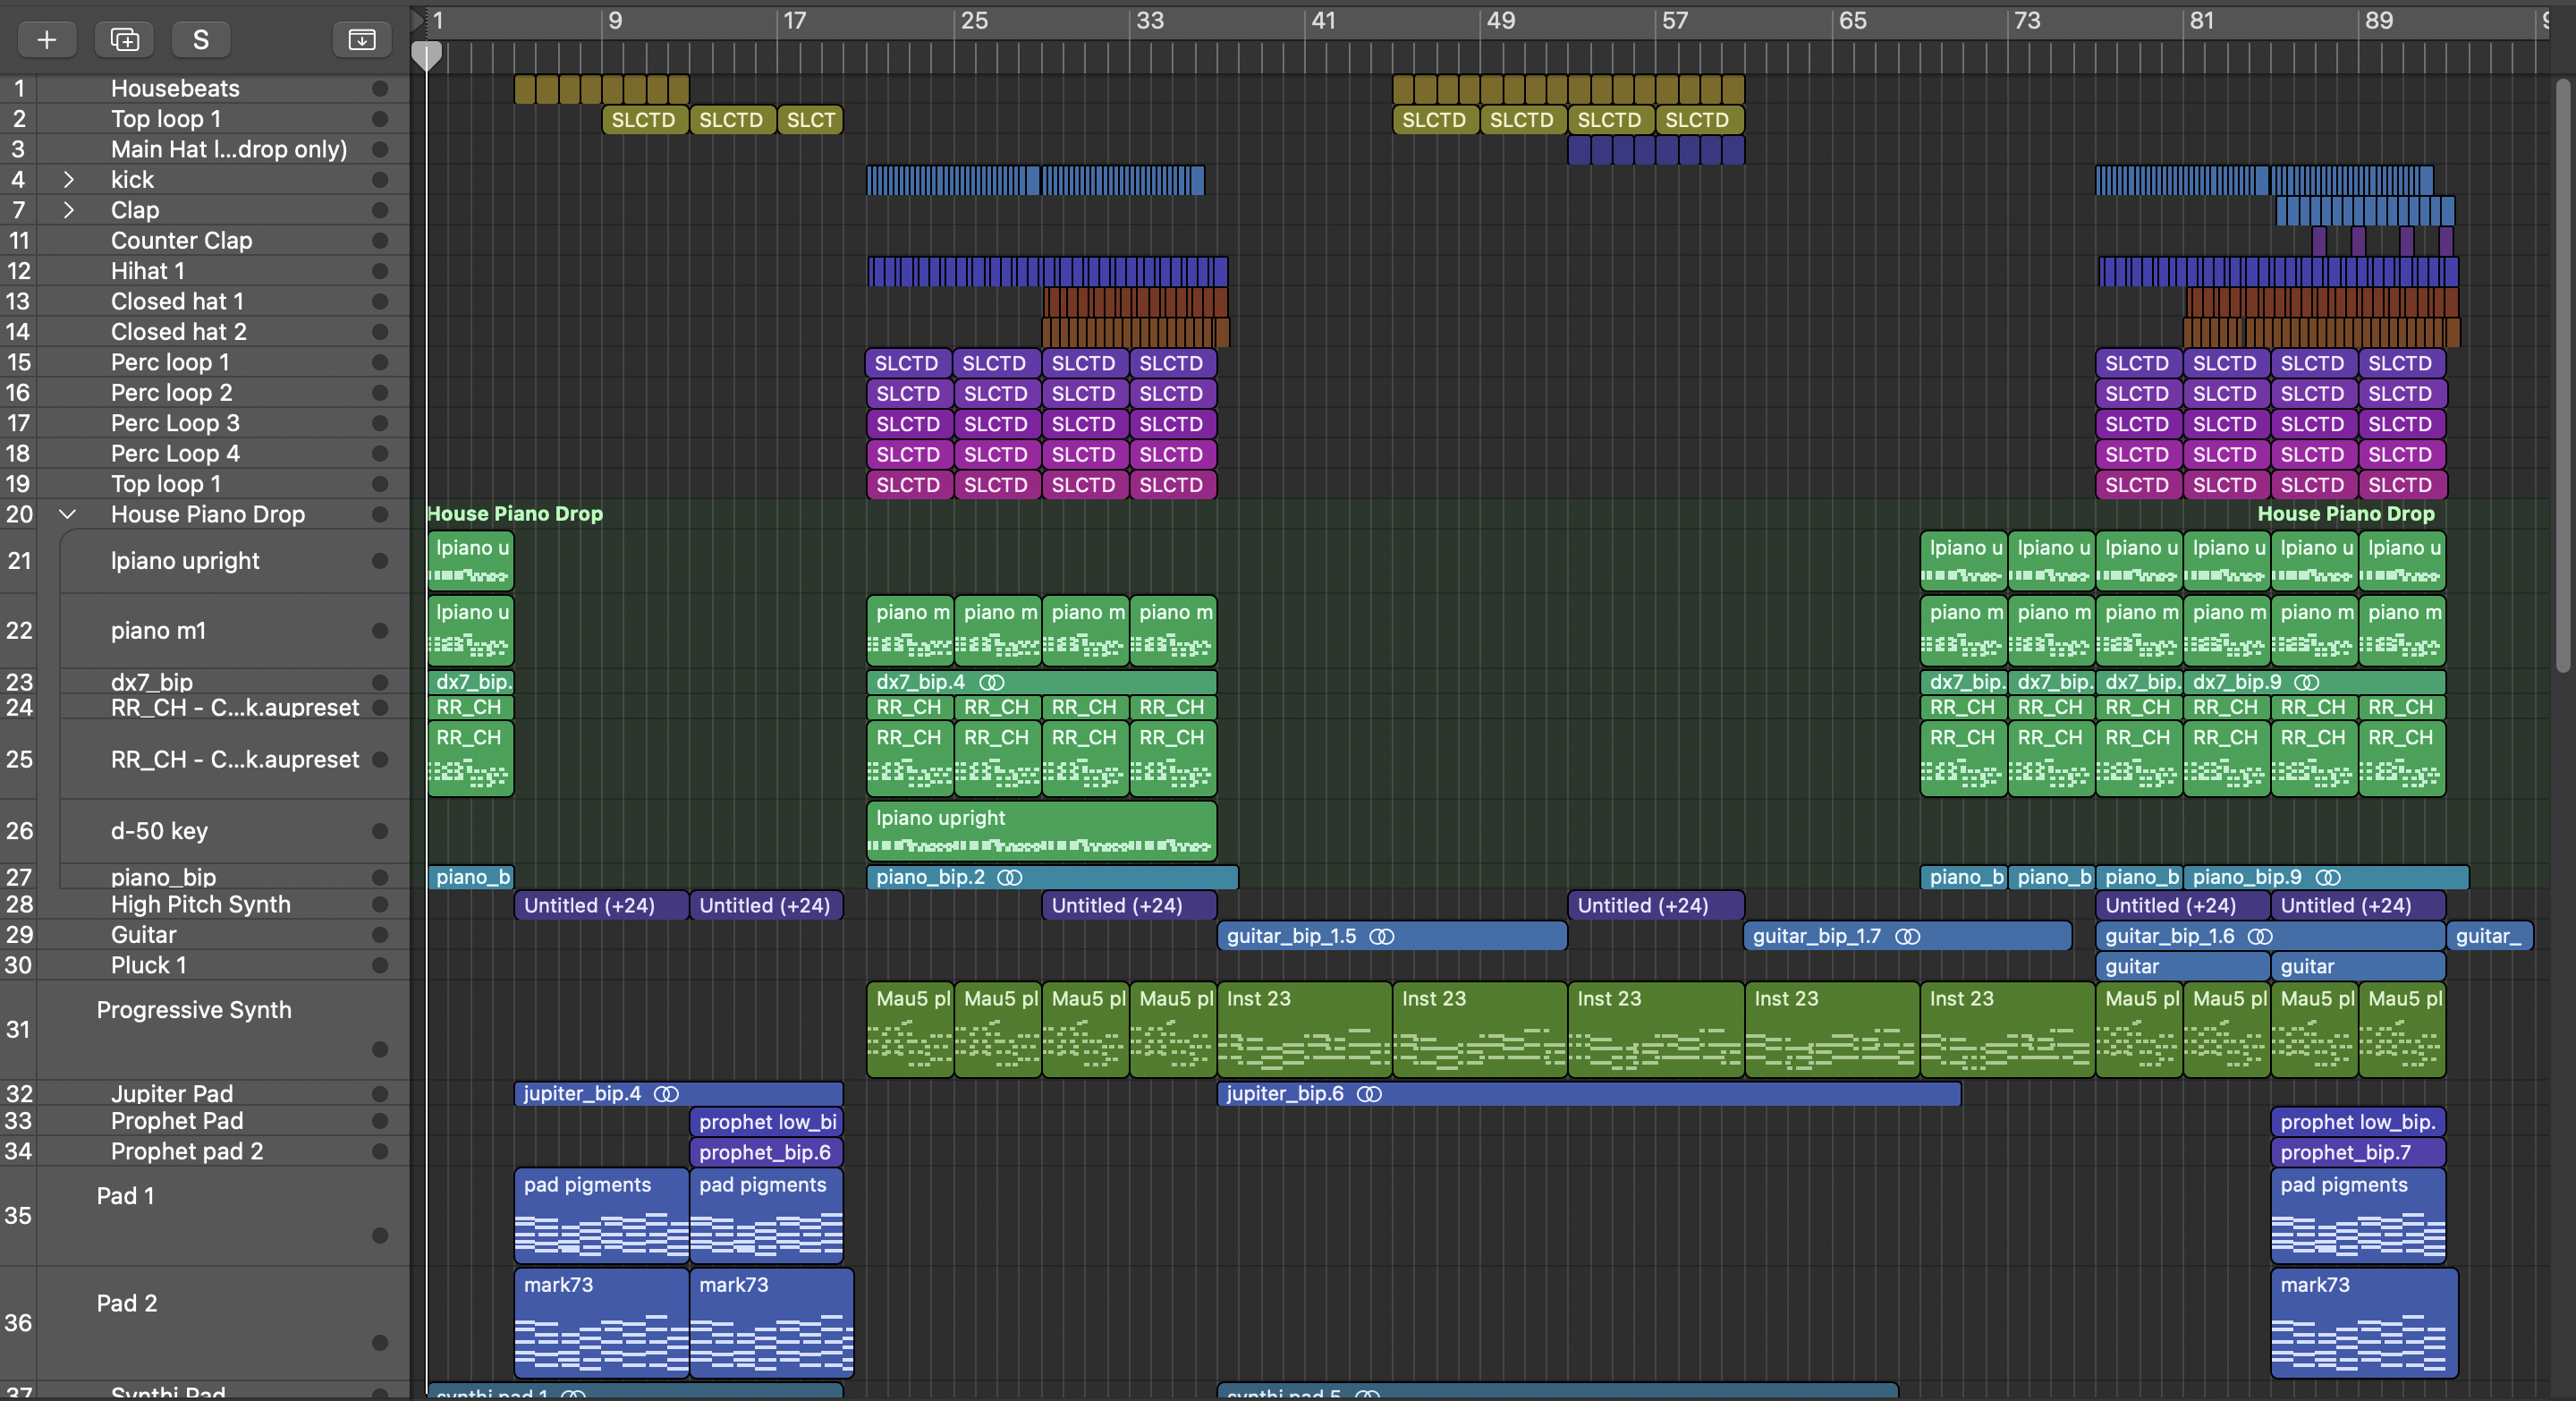Expand the kick track stack
Screen dimensions: 2576x1401
click(68, 180)
